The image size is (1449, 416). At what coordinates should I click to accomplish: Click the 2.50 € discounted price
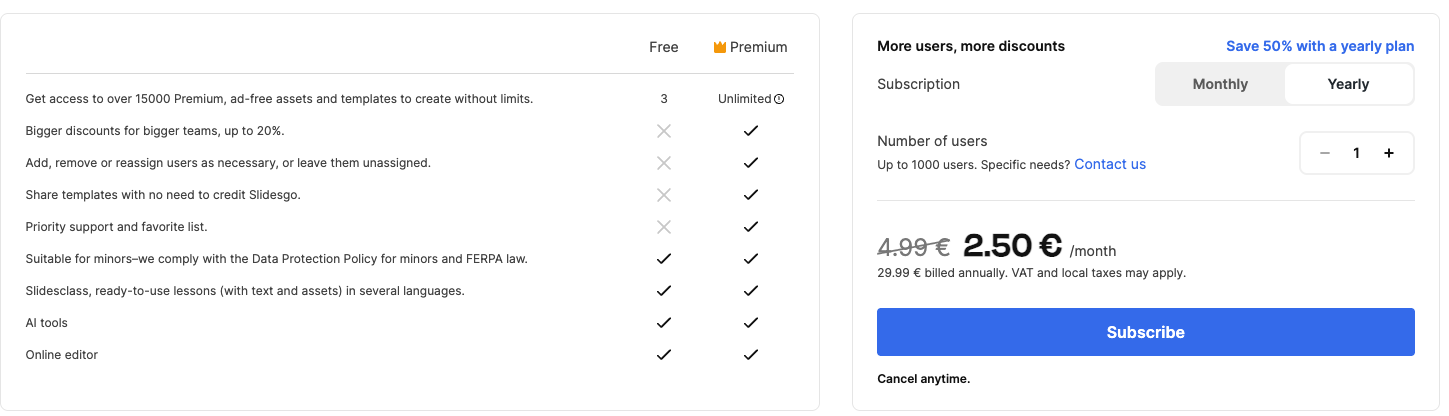1012,246
